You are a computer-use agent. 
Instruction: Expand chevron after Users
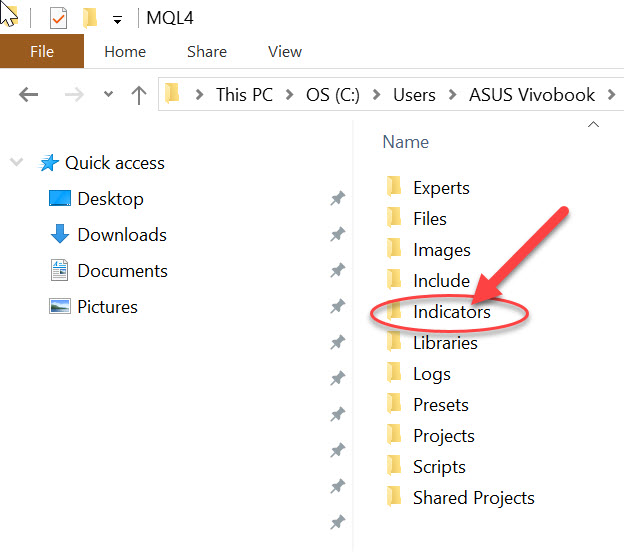coord(452,95)
